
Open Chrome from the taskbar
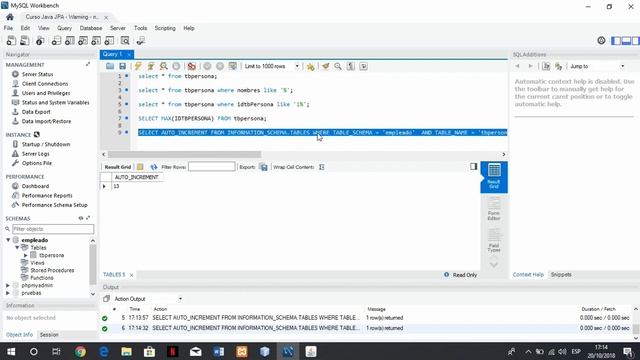(80, 351)
